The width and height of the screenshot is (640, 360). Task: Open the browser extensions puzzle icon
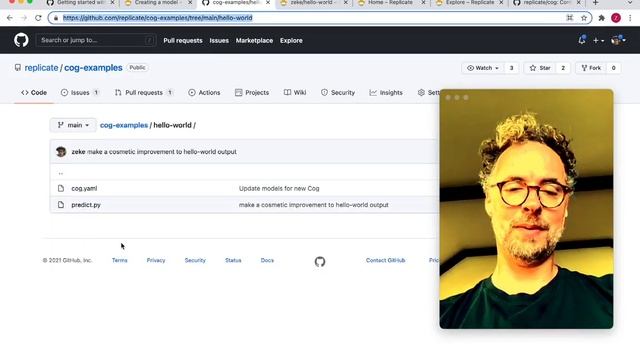(x=602, y=18)
